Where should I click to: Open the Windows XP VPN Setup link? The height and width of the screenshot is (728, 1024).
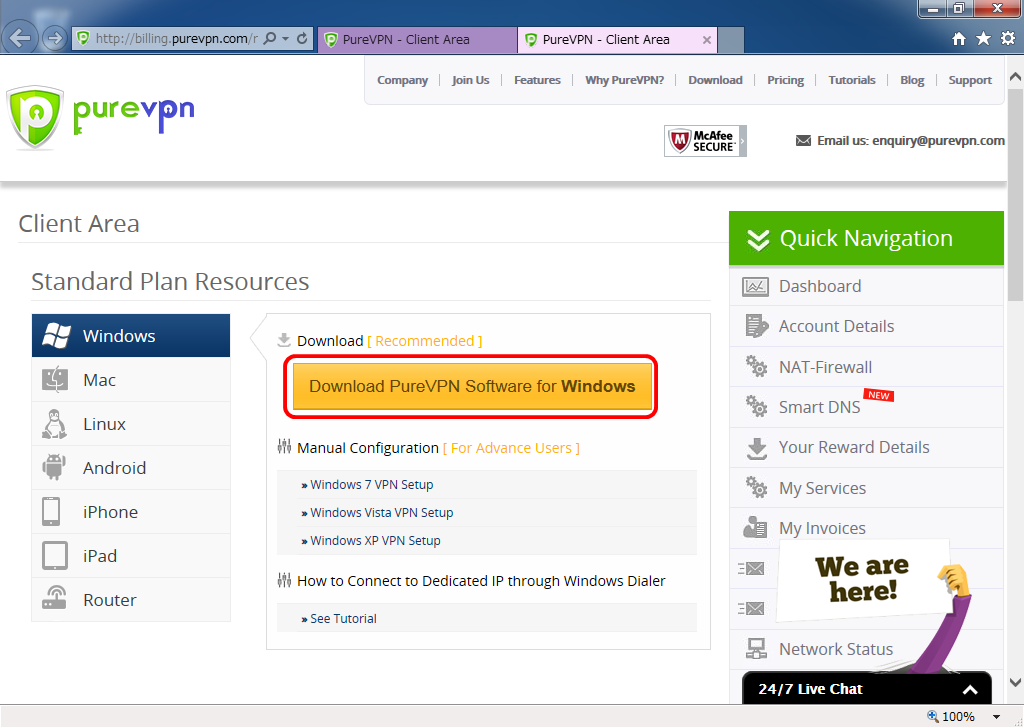[376, 541]
